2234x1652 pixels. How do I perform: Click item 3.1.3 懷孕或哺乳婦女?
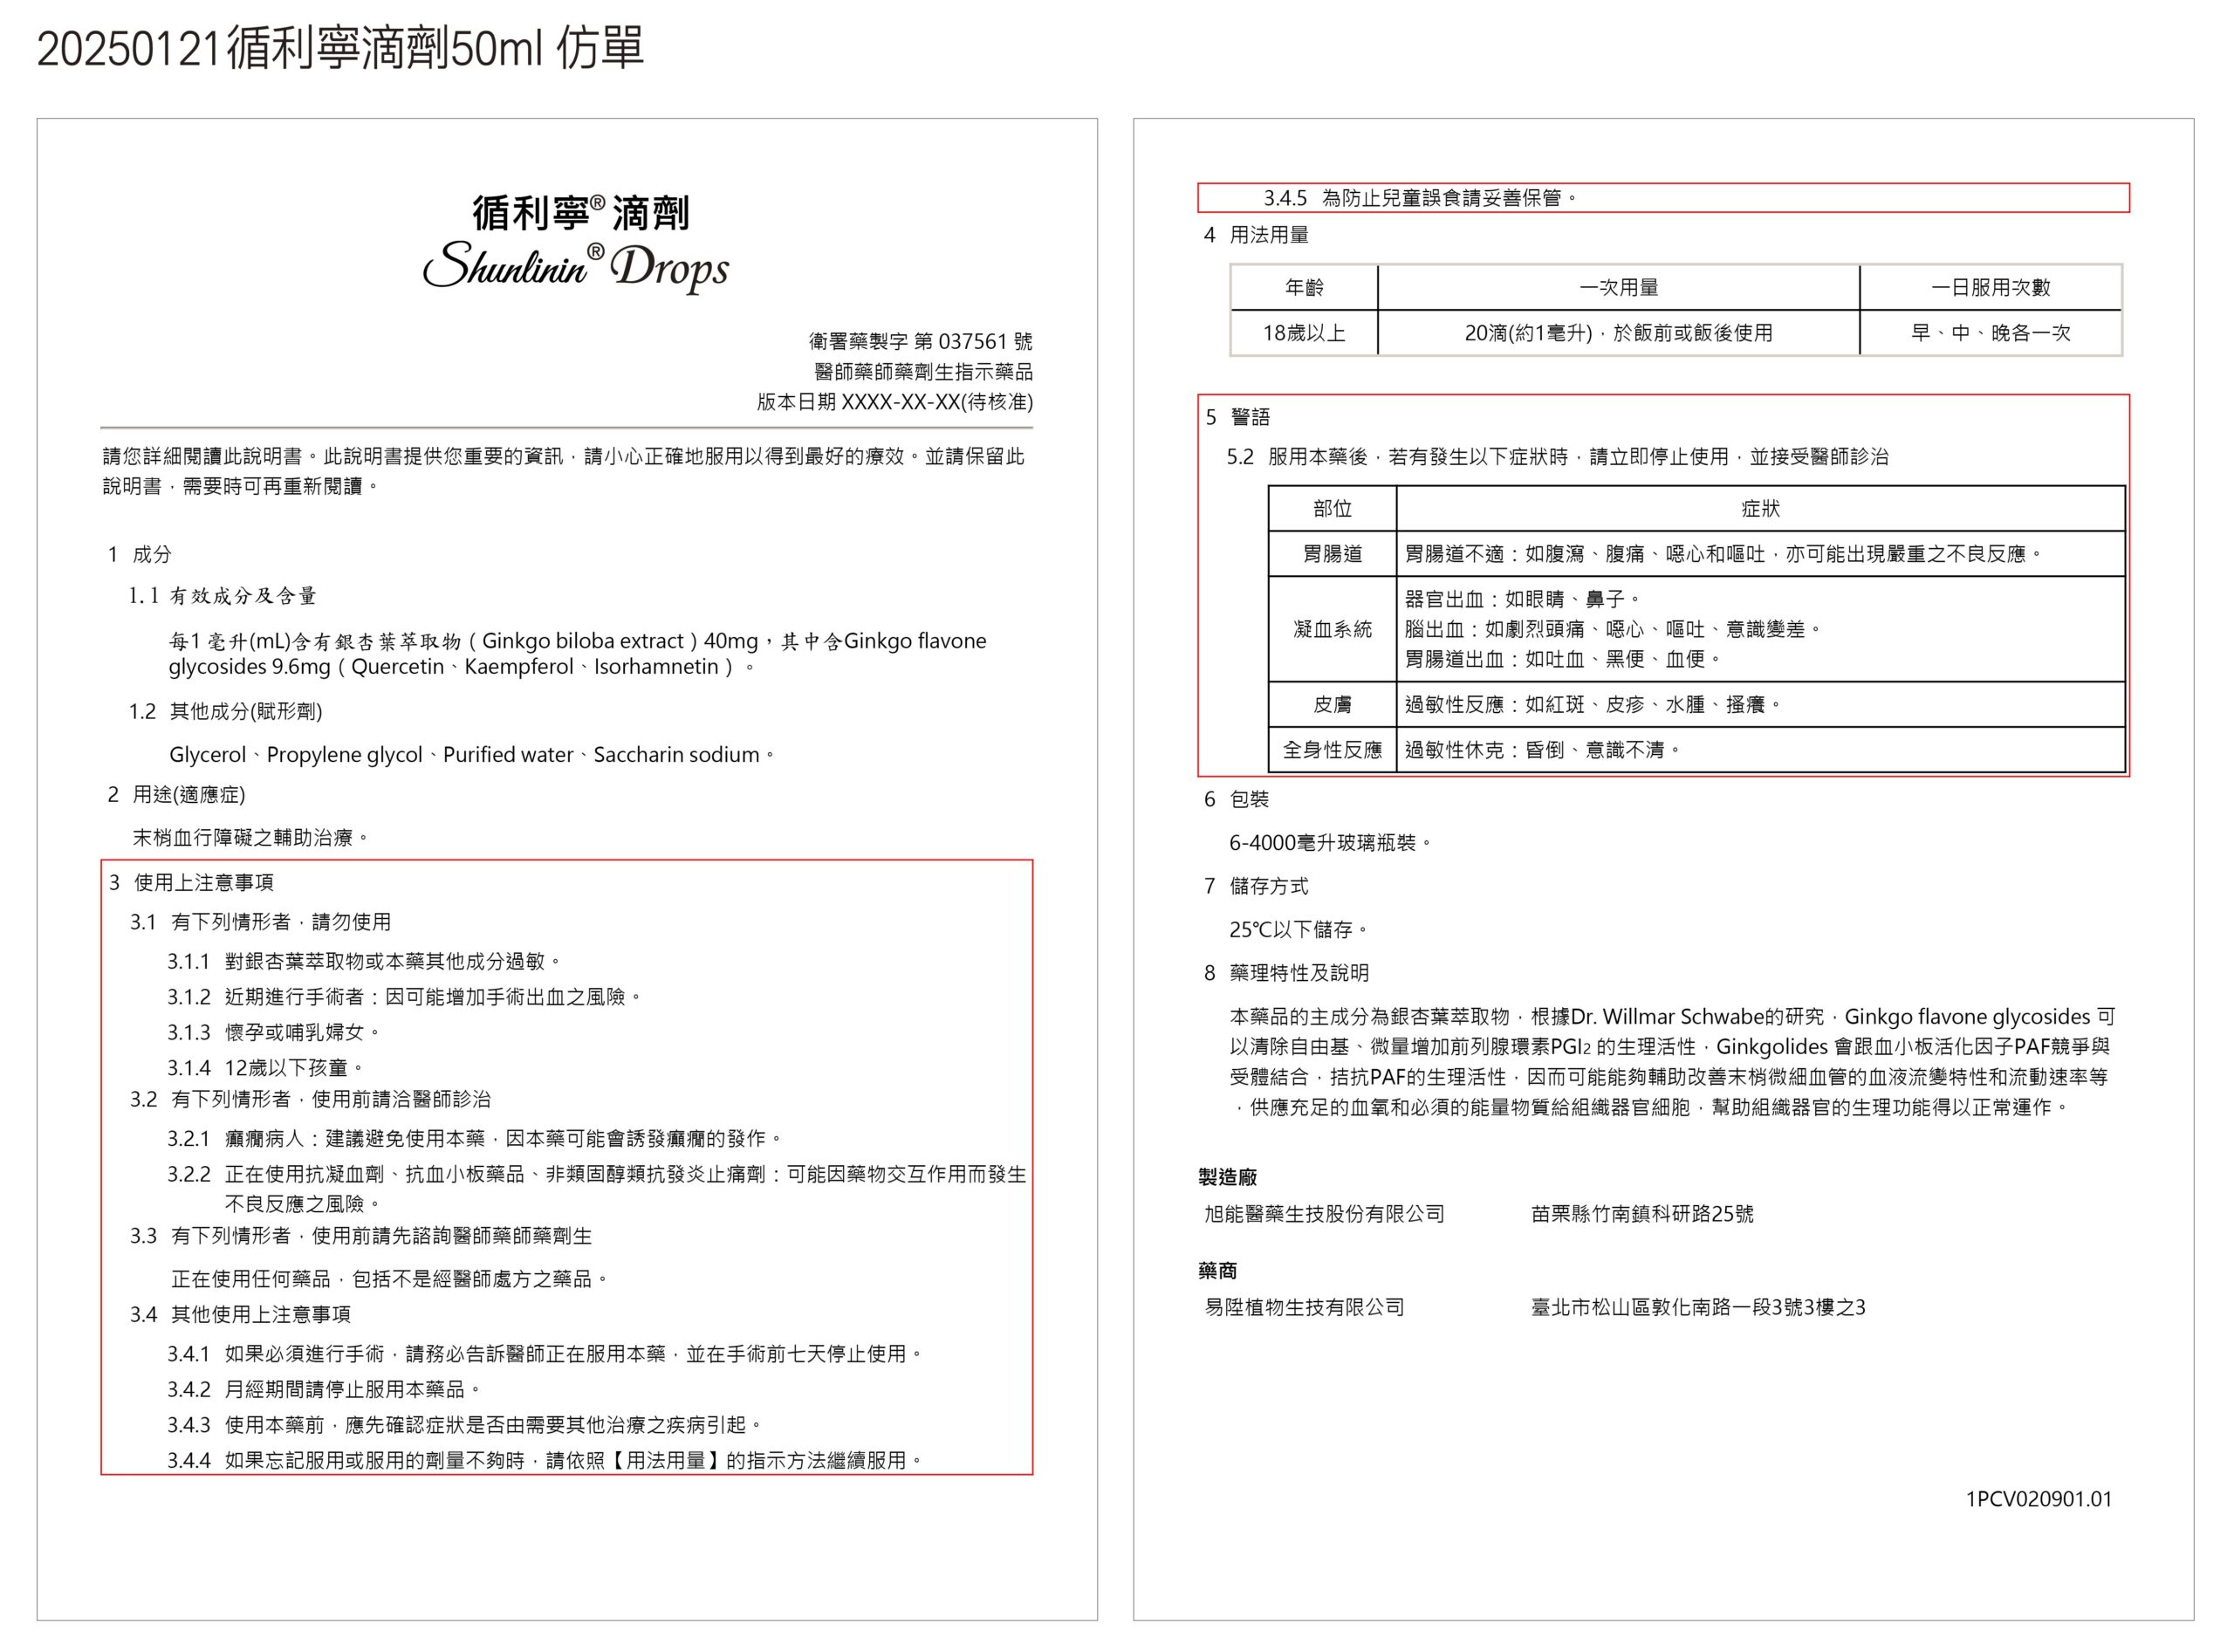273,1032
